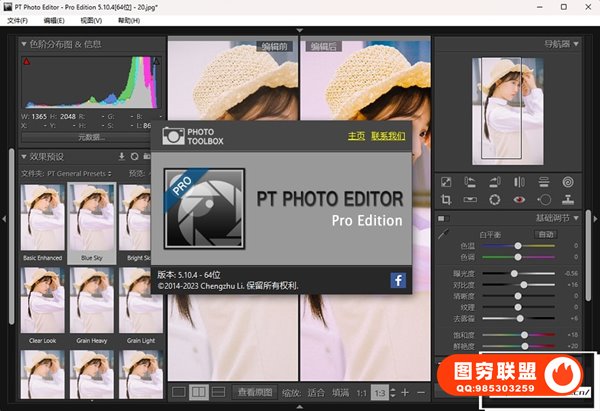Open the Facebook icon in About dialog

397,281
